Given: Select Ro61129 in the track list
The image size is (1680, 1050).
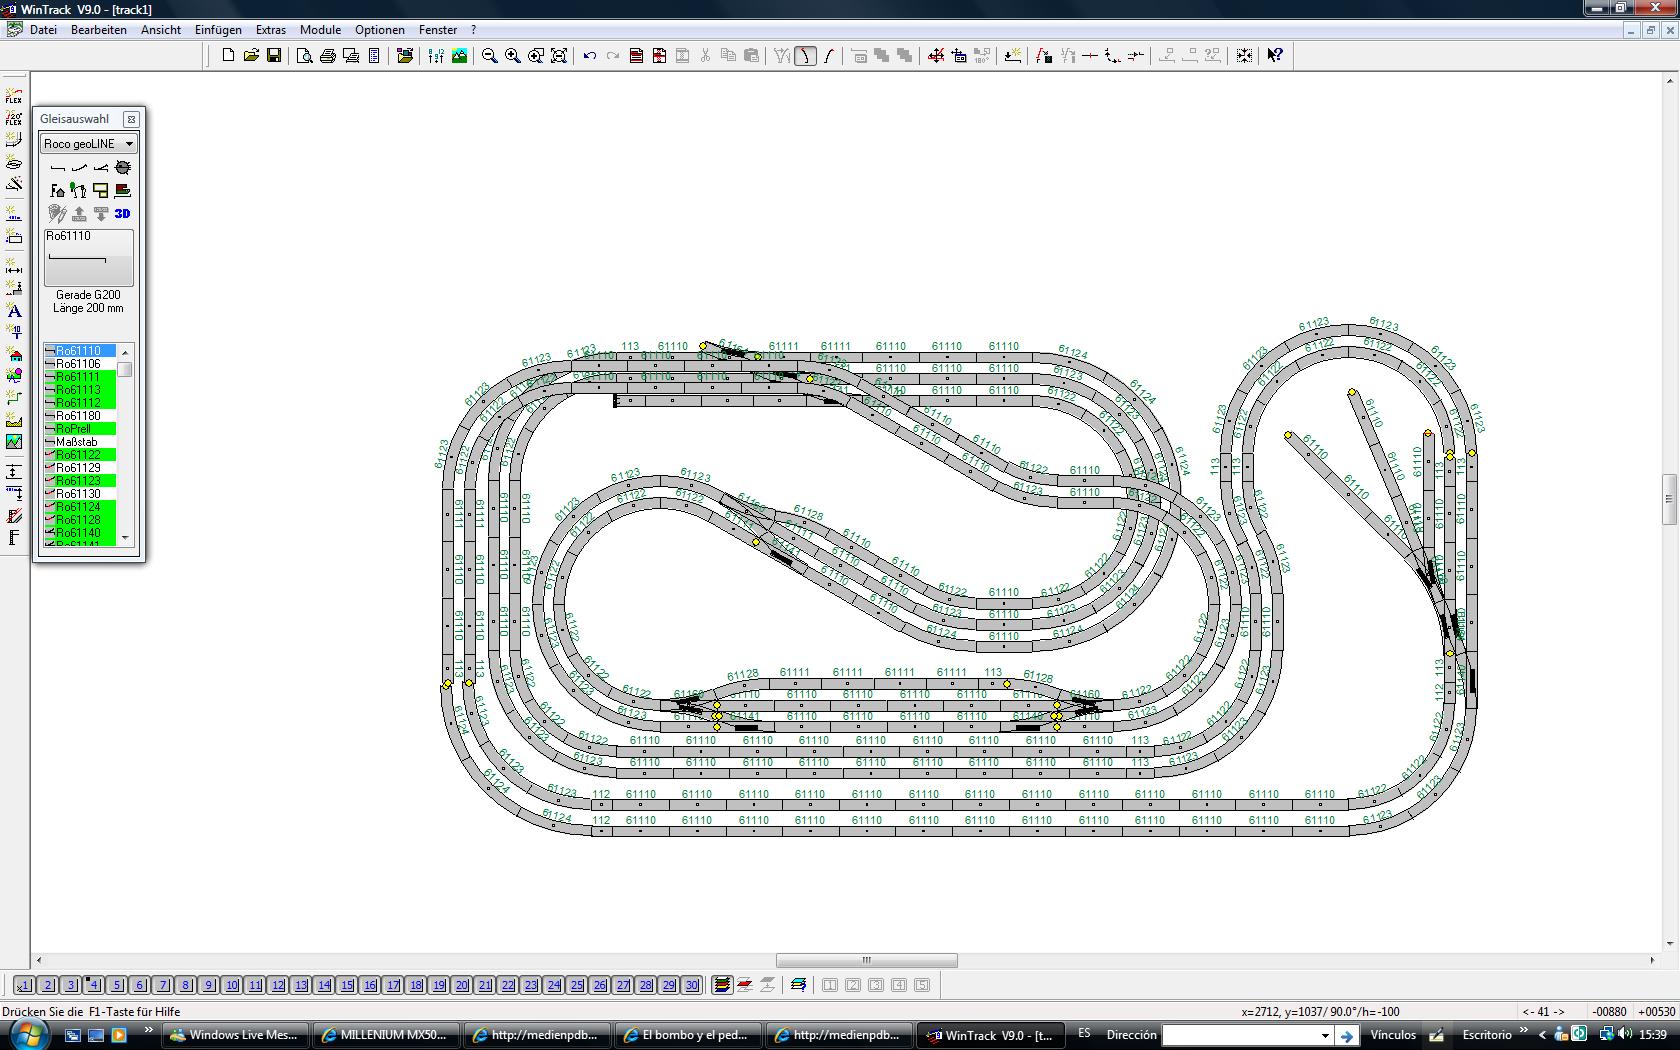Looking at the screenshot, I should [80, 468].
